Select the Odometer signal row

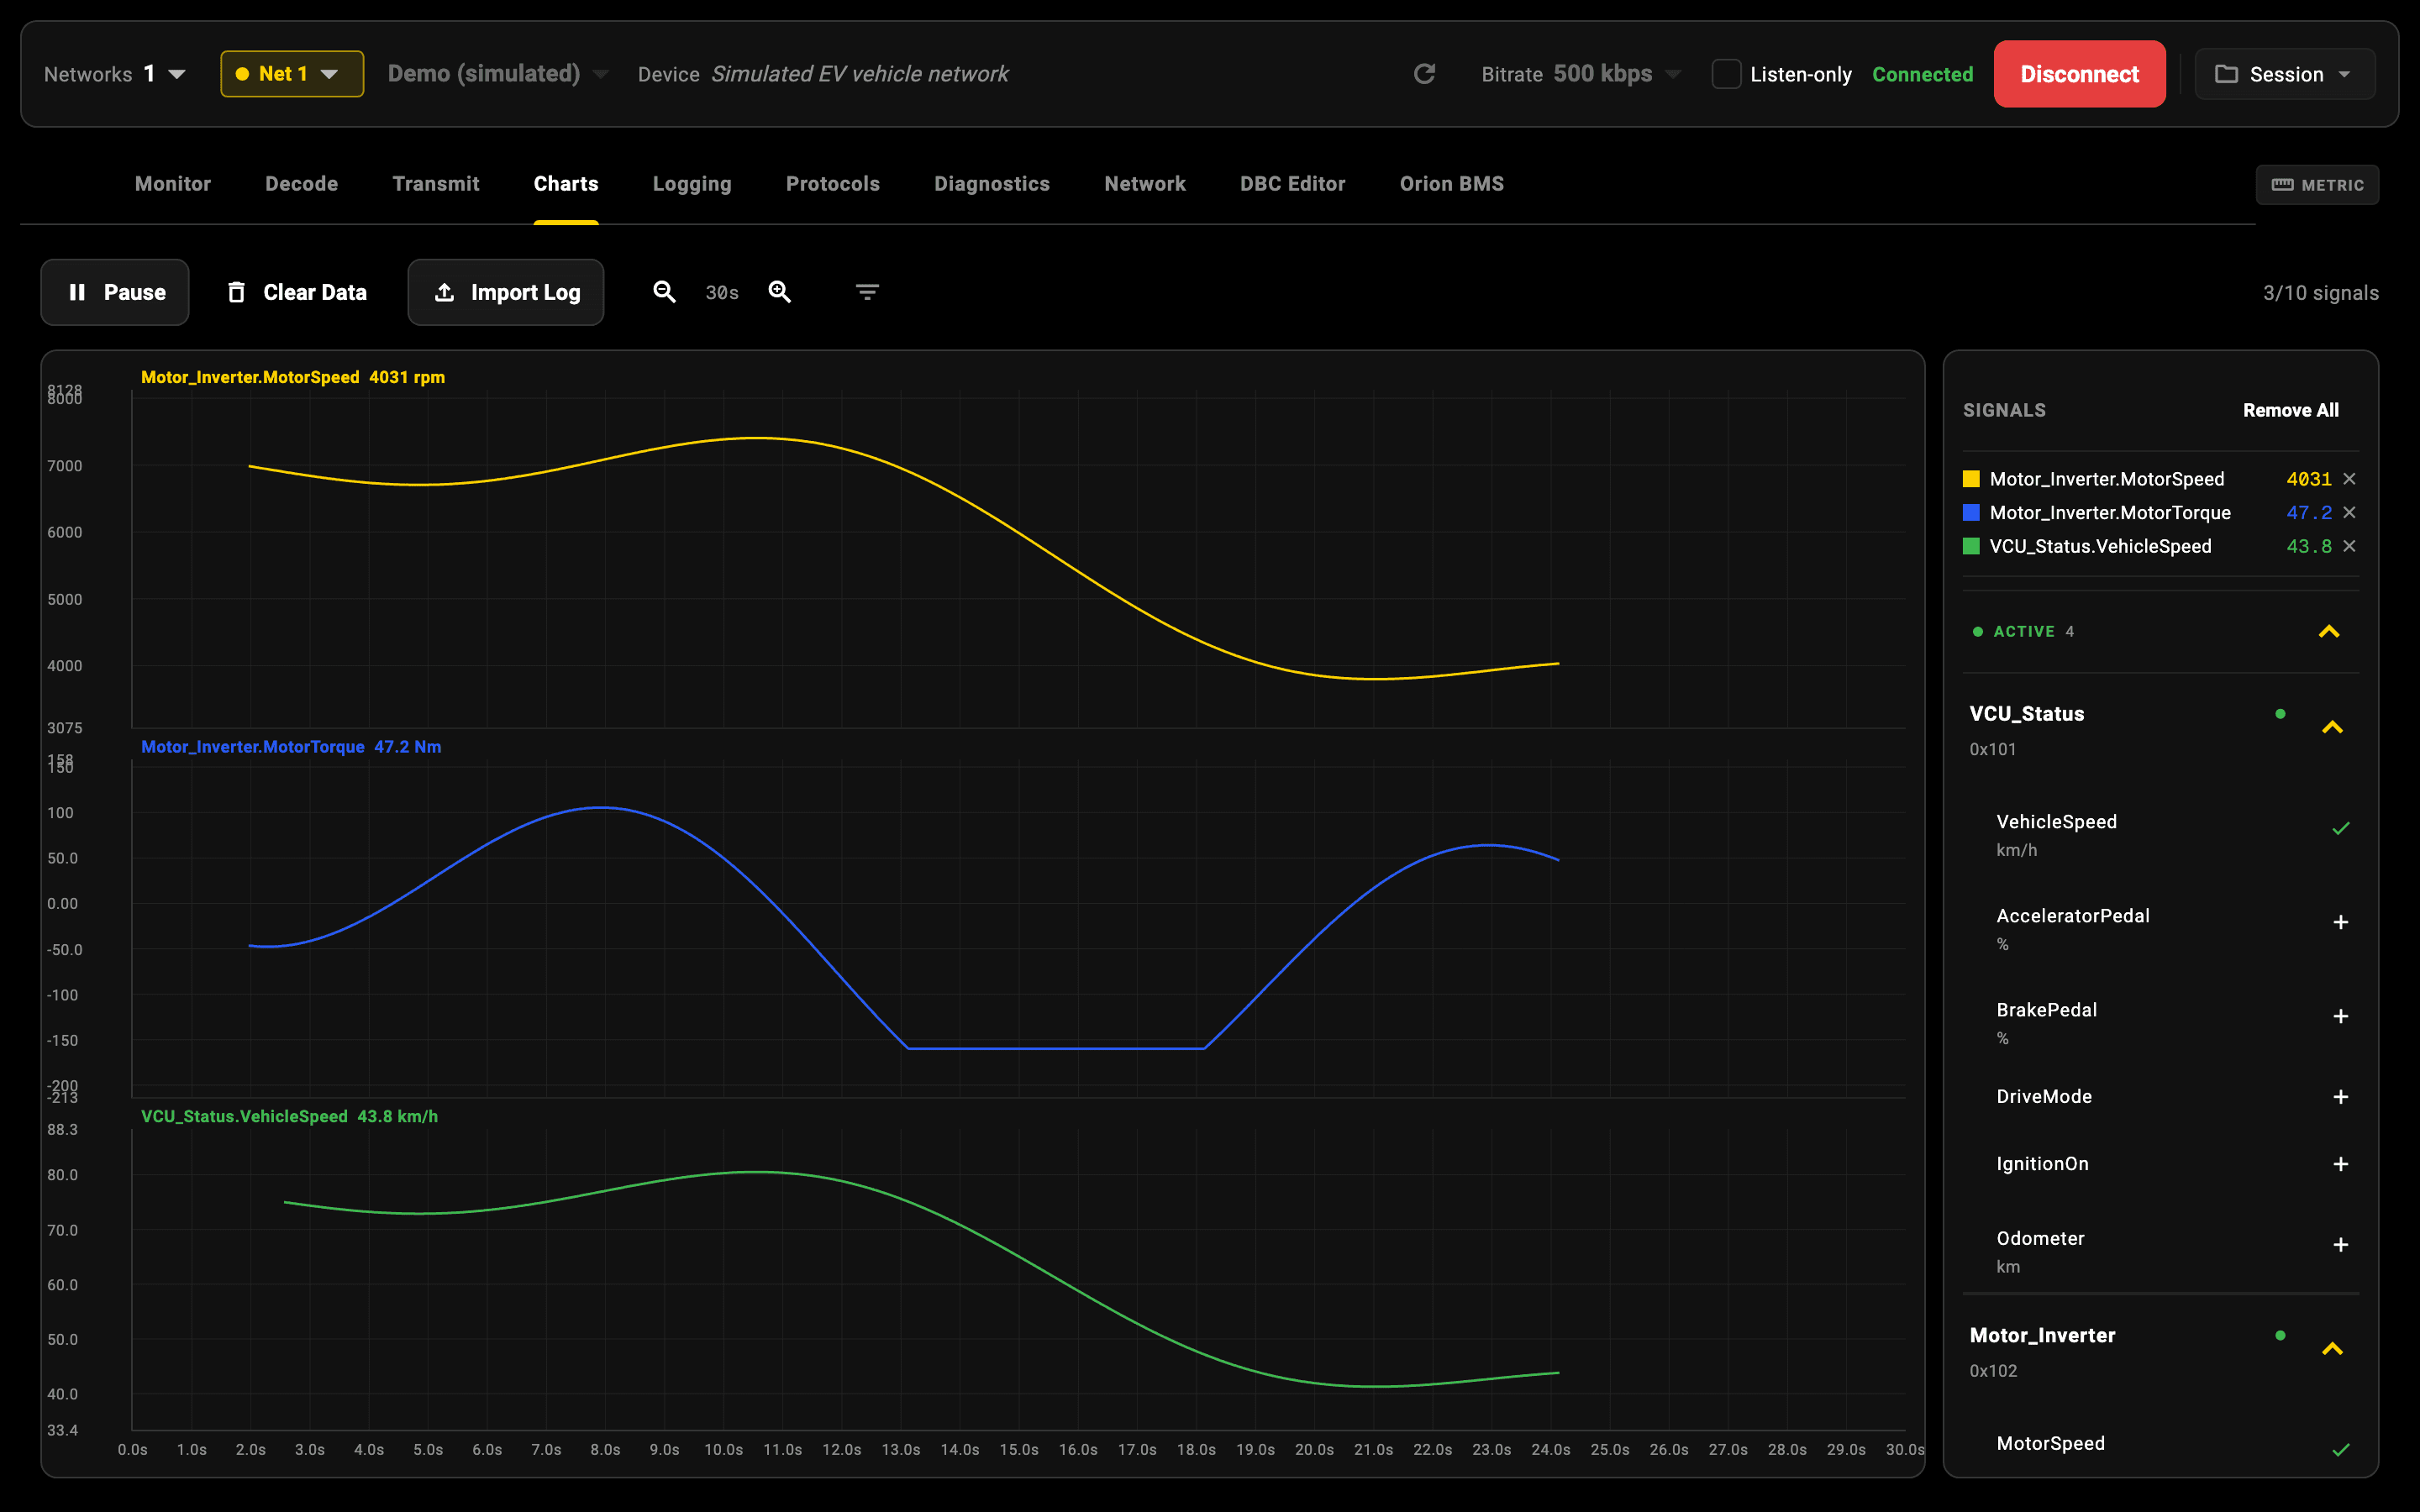tap(2162, 1251)
